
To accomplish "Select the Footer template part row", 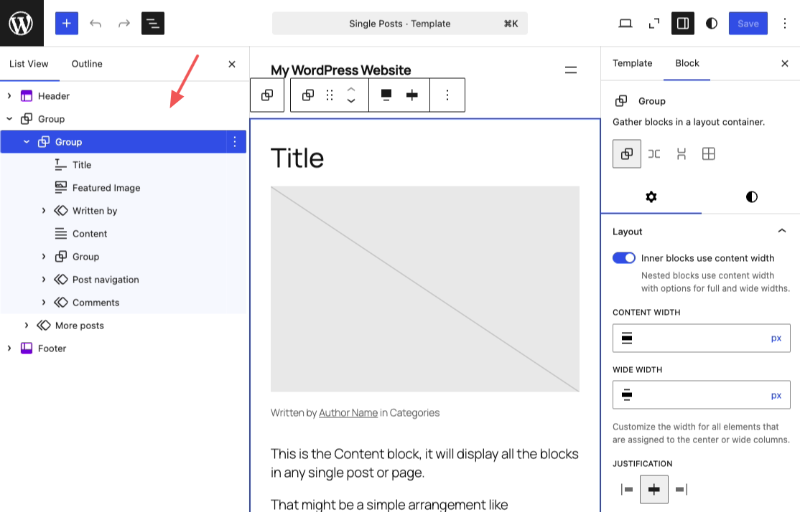I will click(x=122, y=348).
